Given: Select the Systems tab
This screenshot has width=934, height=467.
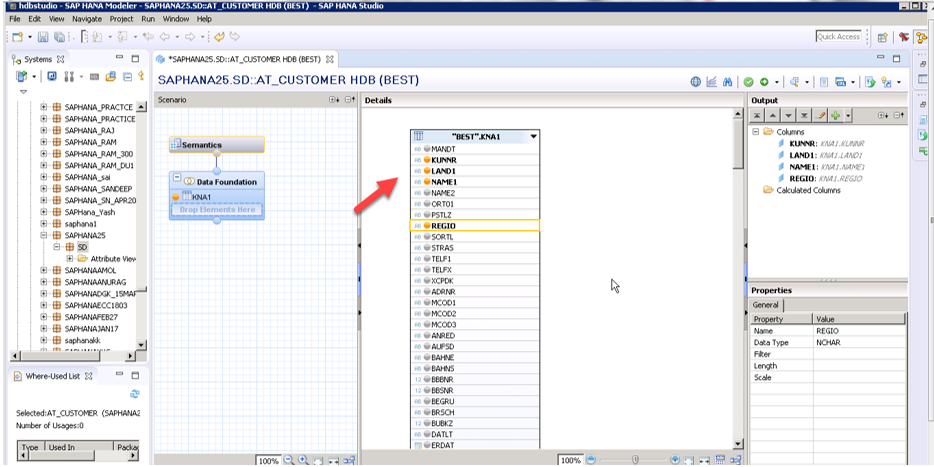Looking at the screenshot, I should [x=38, y=60].
